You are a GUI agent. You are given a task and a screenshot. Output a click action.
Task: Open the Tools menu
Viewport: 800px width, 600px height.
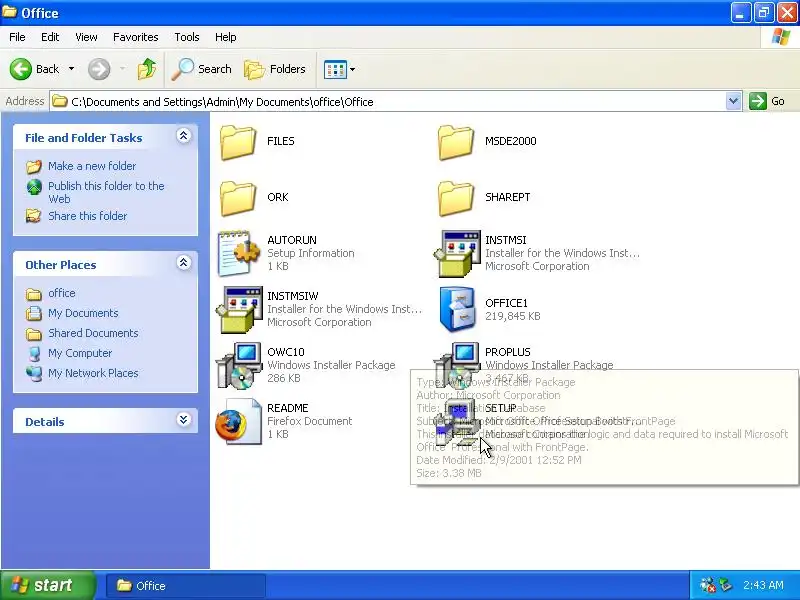(x=187, y=37)
